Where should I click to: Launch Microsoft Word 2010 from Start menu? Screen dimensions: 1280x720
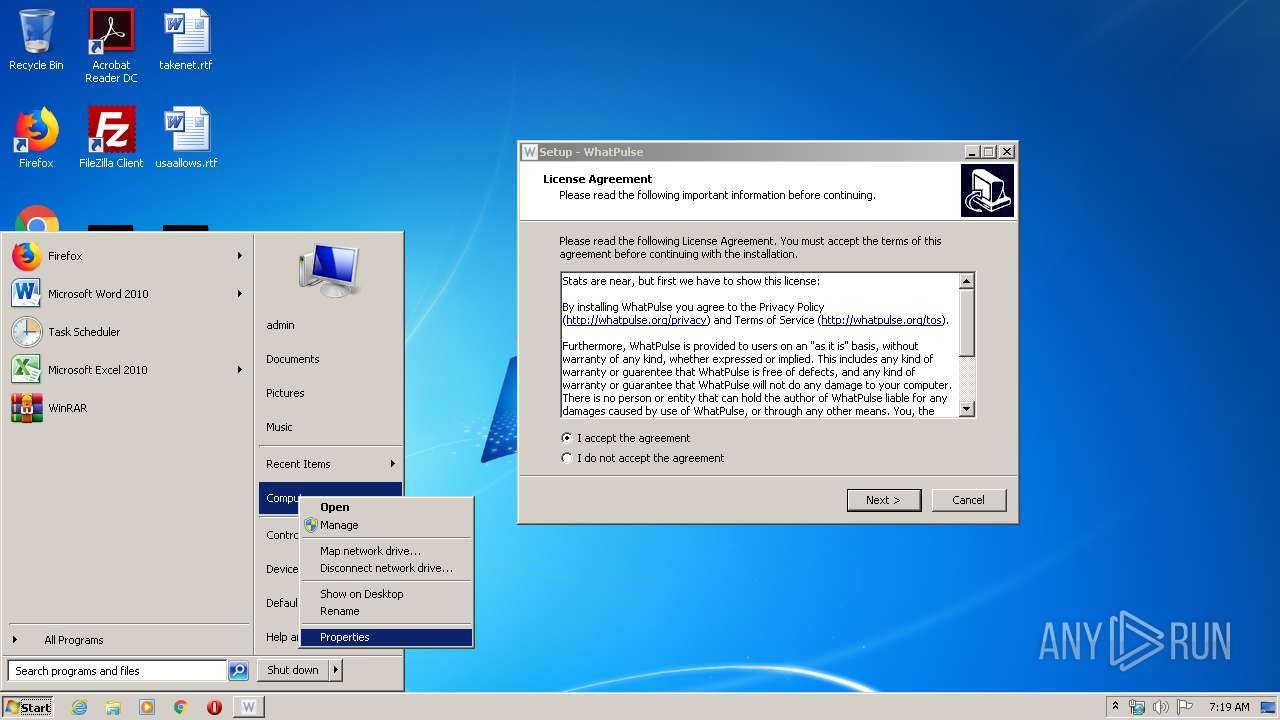coord(127,294)
